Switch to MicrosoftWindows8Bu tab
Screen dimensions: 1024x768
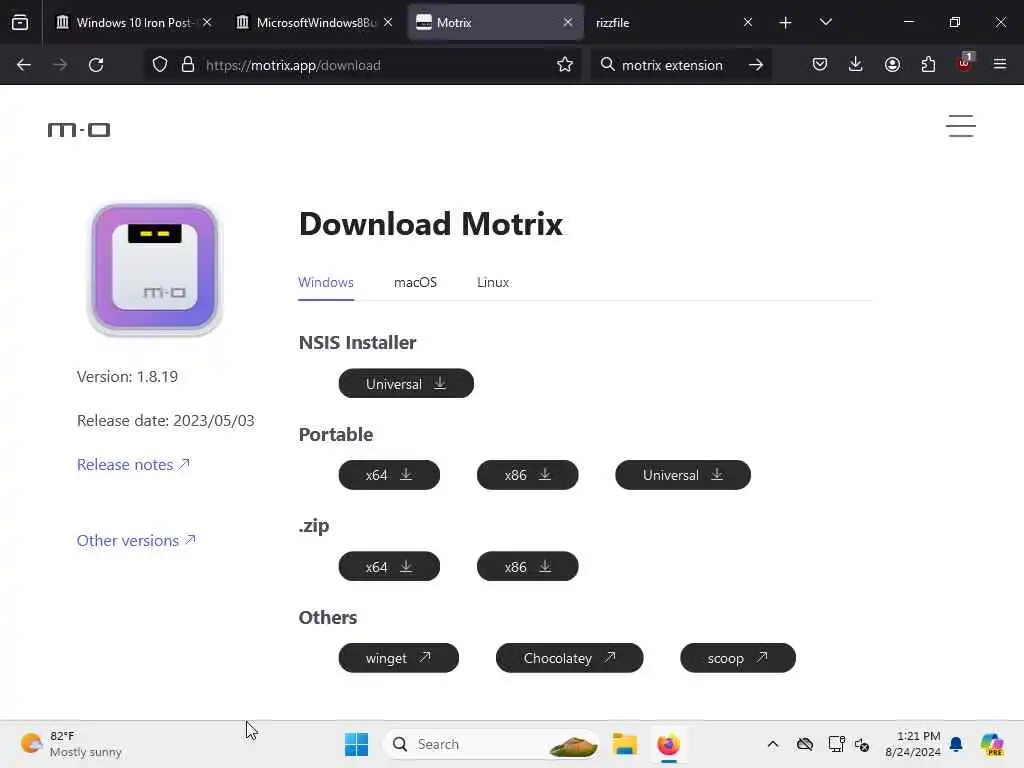(x=315, y=22)
